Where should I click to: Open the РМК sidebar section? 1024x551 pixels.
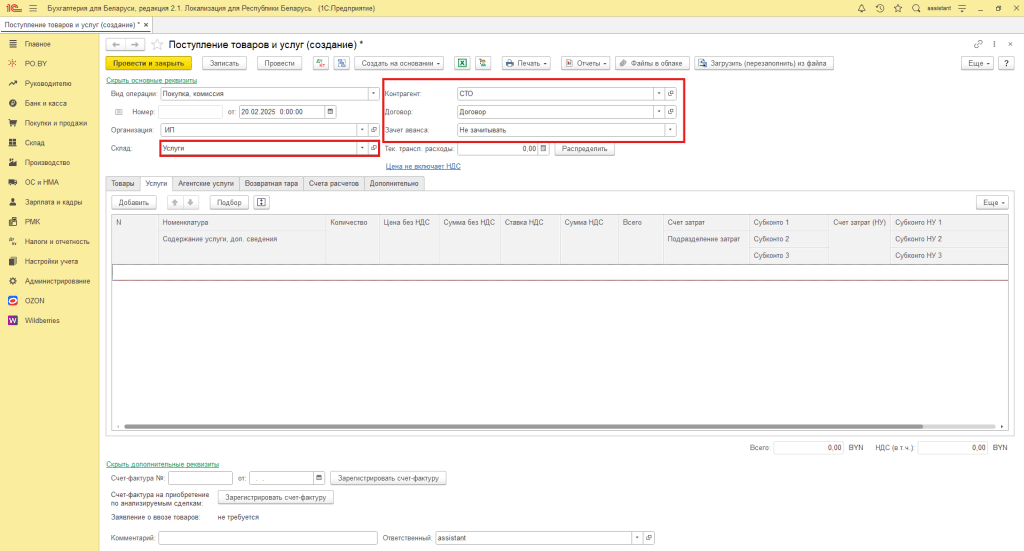pyautogui.click(x=33, y=222)
